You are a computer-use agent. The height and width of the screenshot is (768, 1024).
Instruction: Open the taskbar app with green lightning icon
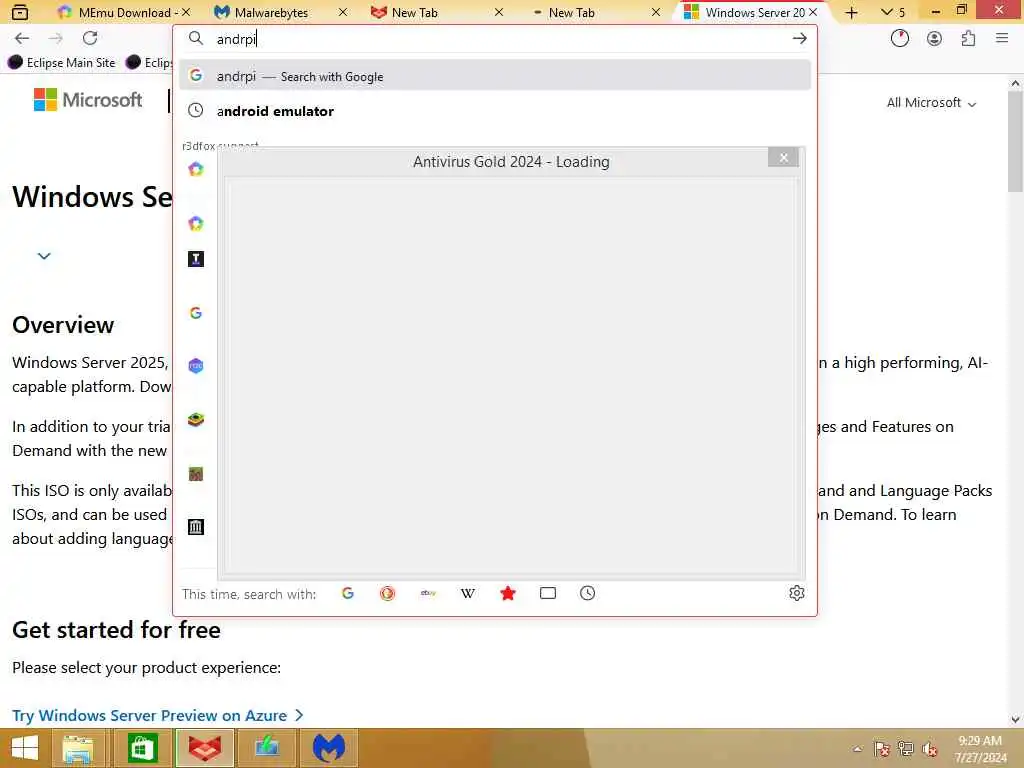[266, 748]
